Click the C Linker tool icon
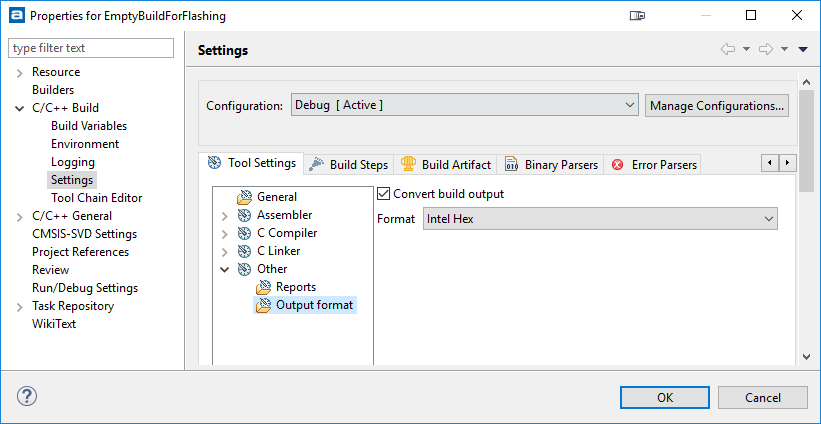 (244, 251)
